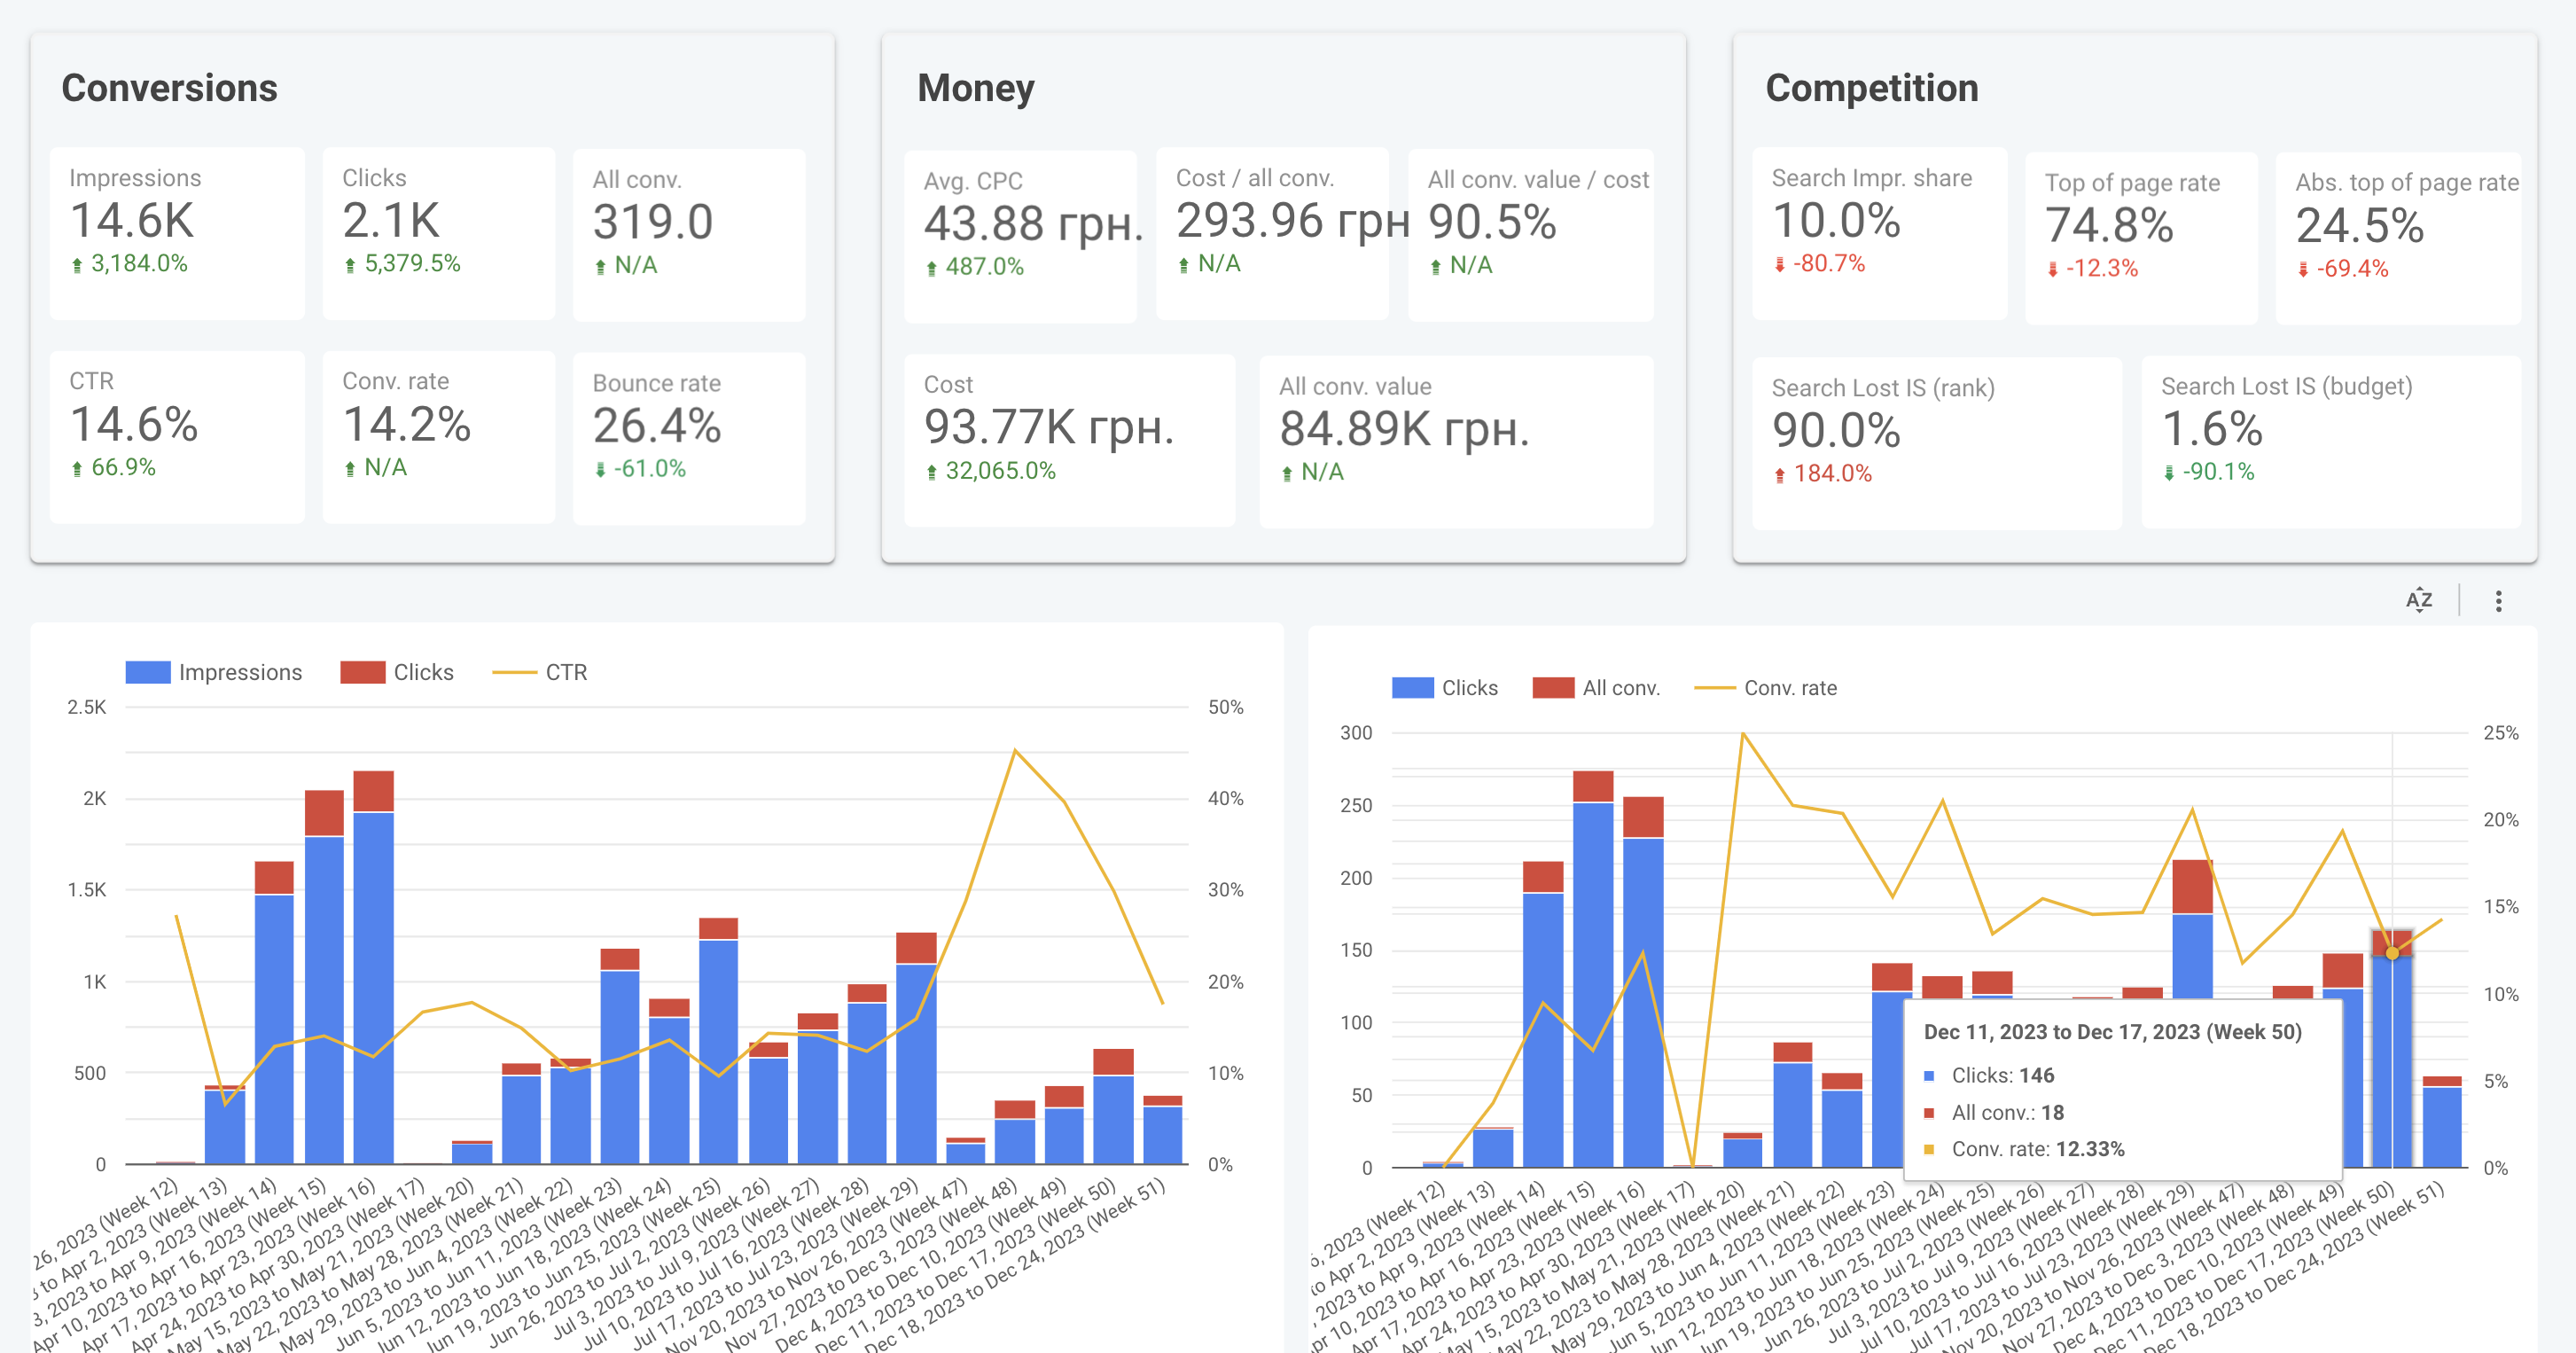The width and height of the screenshot is (2576, 1353).
Task: Click 3,184.0% impressions change value
Action: (x=139, y=264)
